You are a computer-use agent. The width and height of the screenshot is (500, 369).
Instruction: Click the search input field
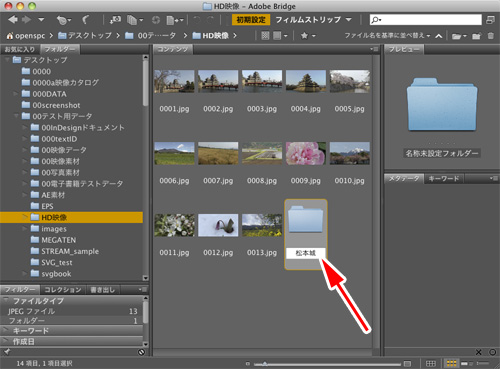coord(426,20)
